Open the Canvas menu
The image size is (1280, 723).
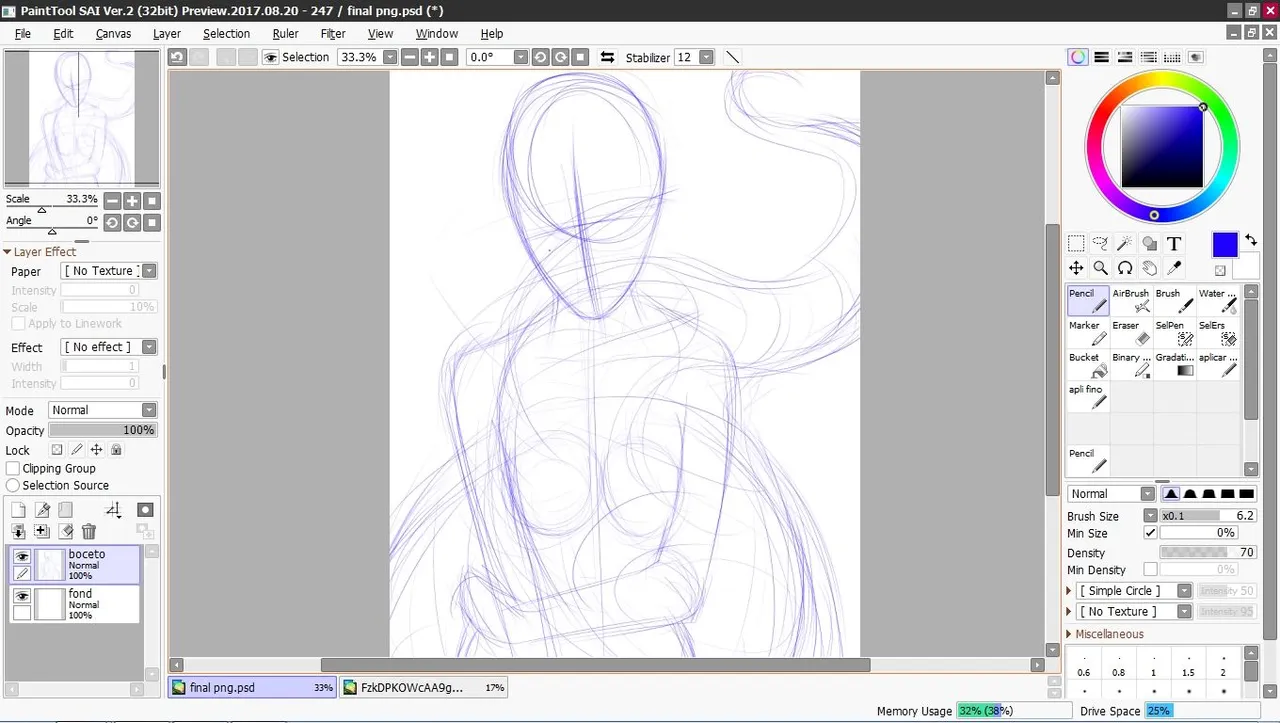point(113,34)
